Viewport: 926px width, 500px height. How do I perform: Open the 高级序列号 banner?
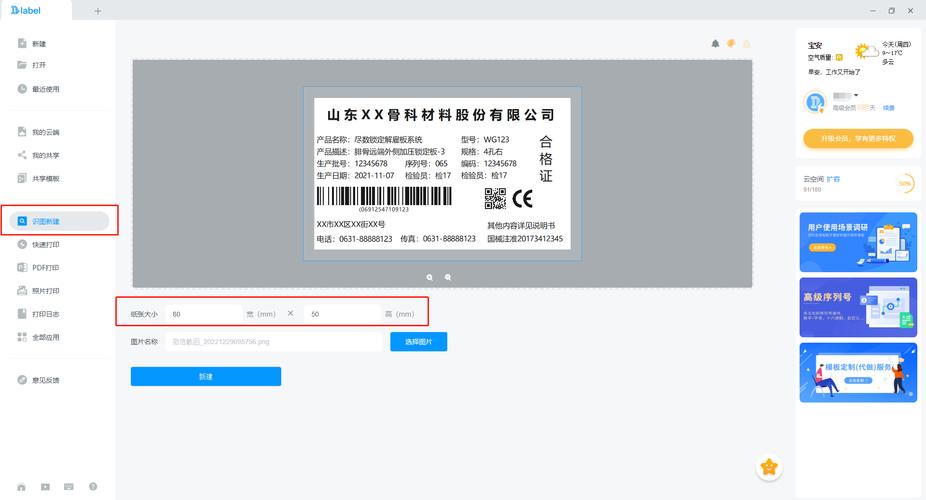[858, 308]
